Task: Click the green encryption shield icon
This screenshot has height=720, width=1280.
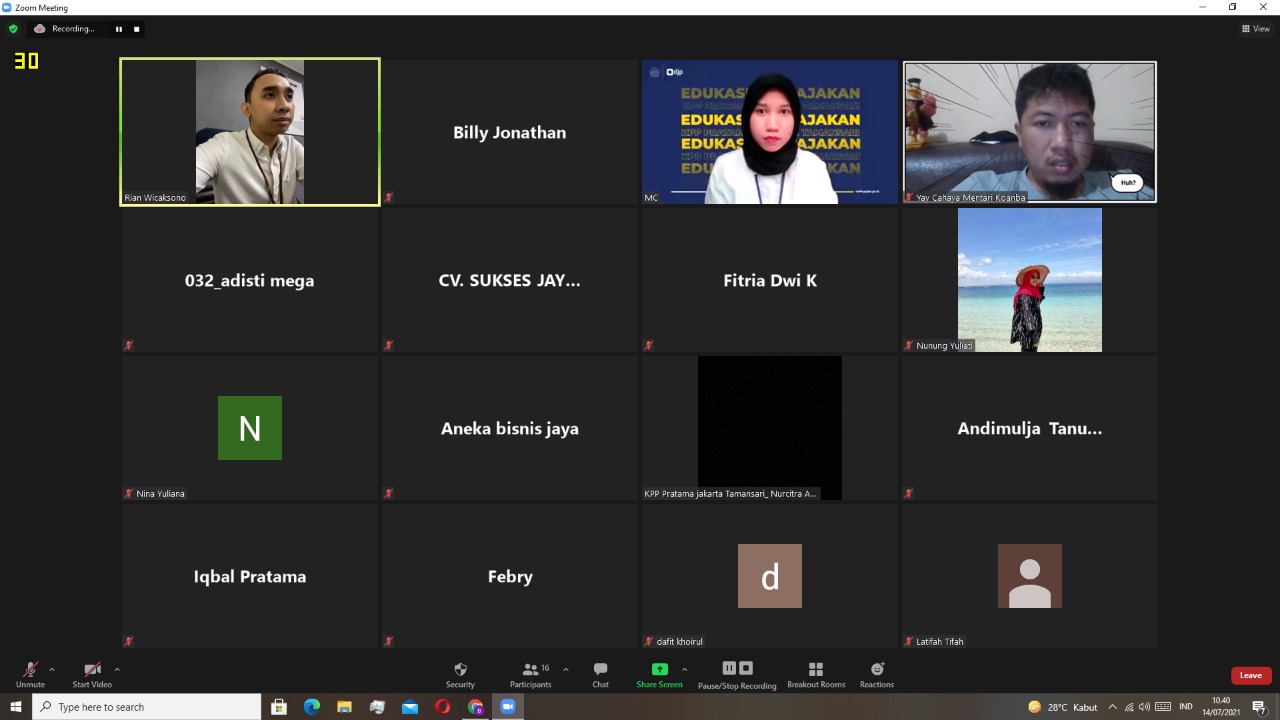Action: tap(13, 29)
